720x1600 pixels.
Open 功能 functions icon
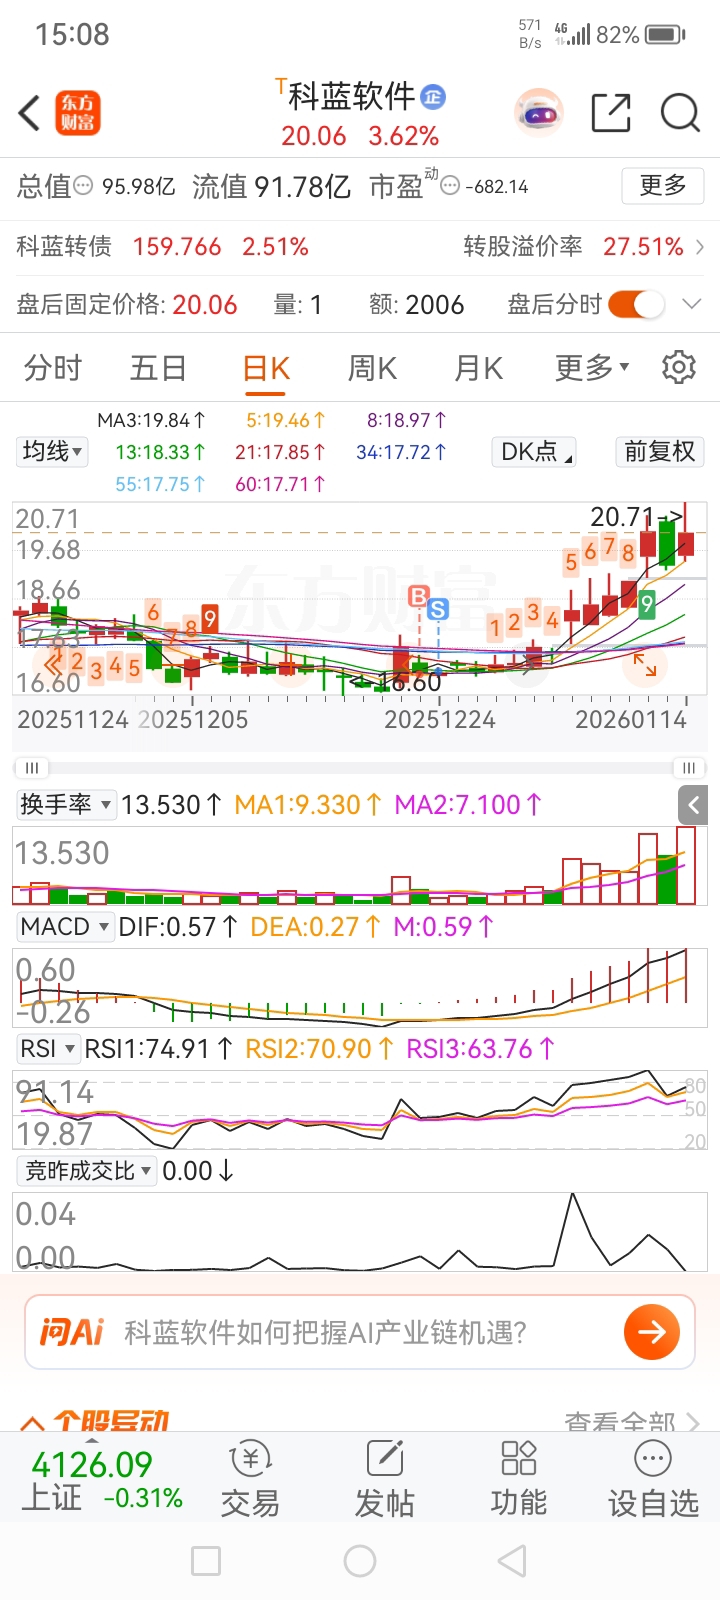(519, 1480)
